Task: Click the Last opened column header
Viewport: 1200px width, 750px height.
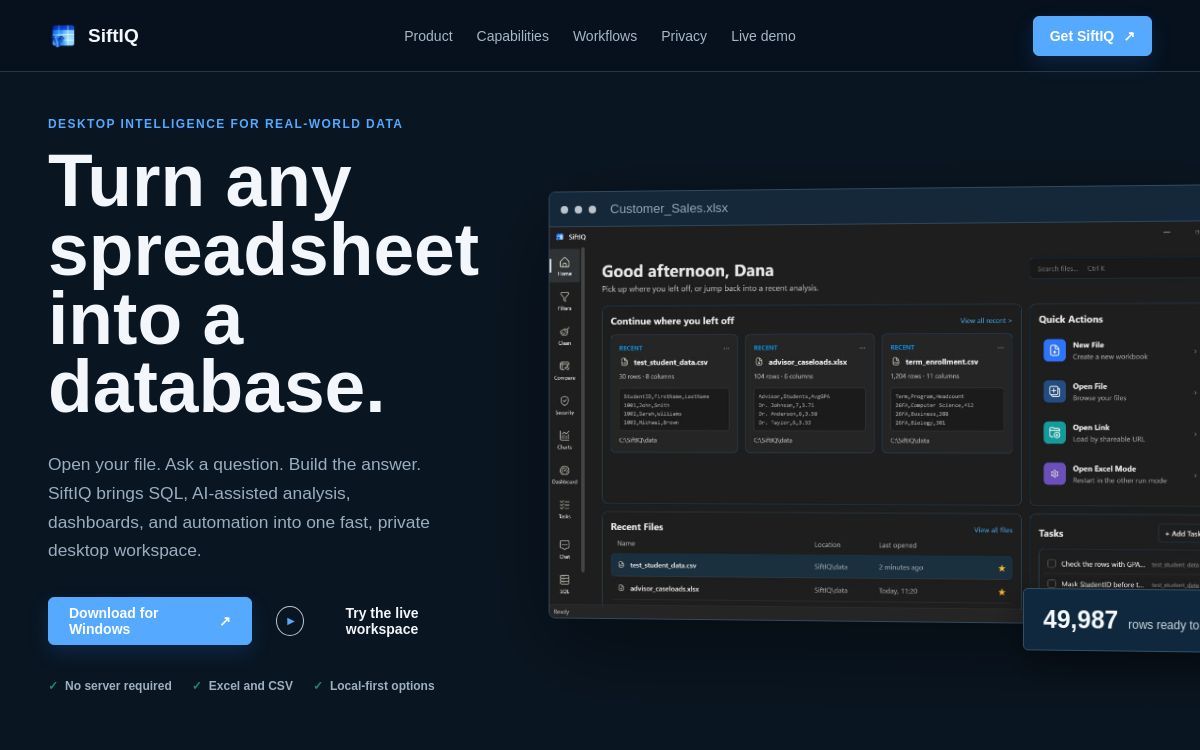Action: (898, 545)
